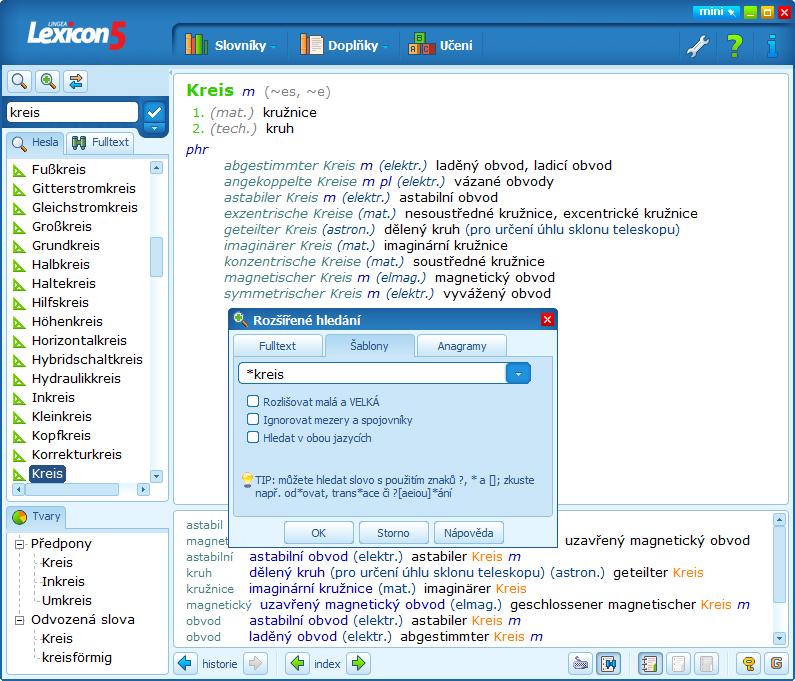Click the Nápověda button
795x681 pixels.
click(468, 533)
